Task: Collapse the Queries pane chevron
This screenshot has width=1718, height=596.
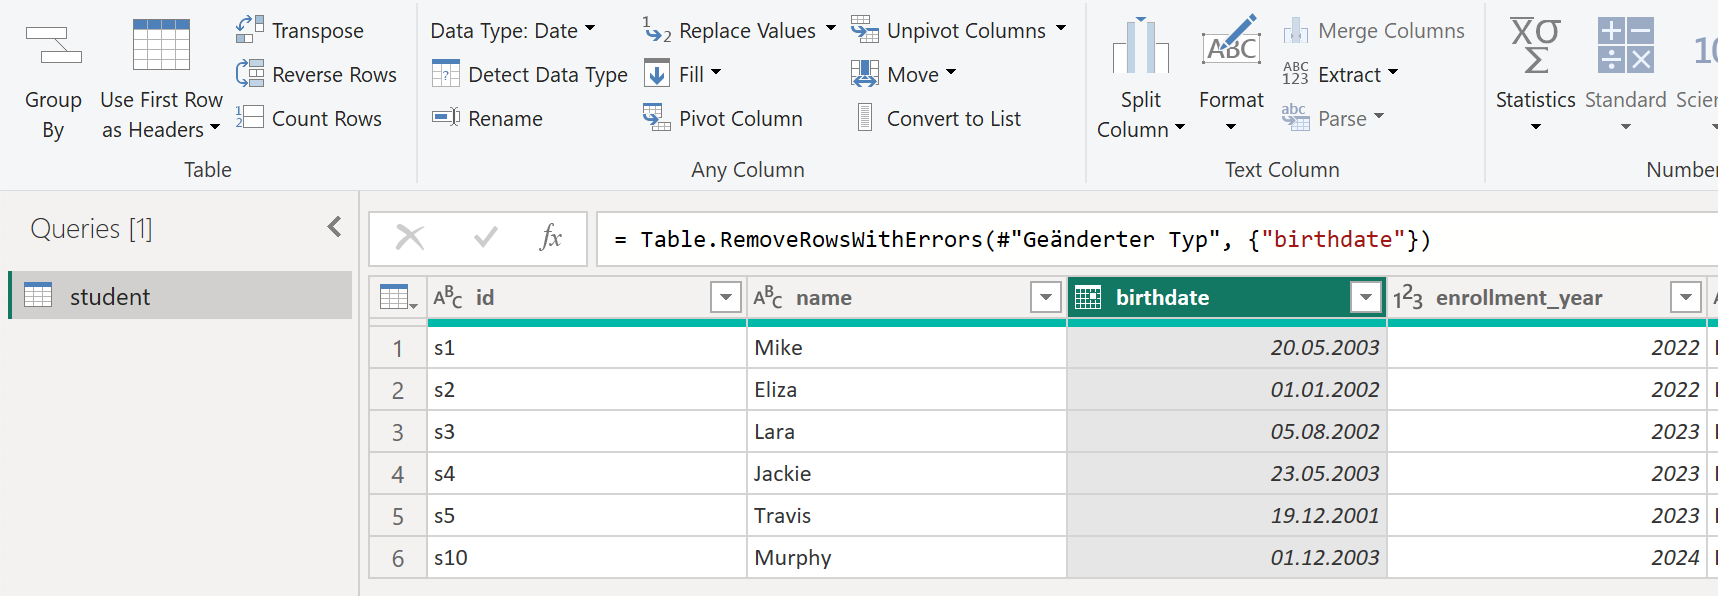Action: click(x=335, y=227)
